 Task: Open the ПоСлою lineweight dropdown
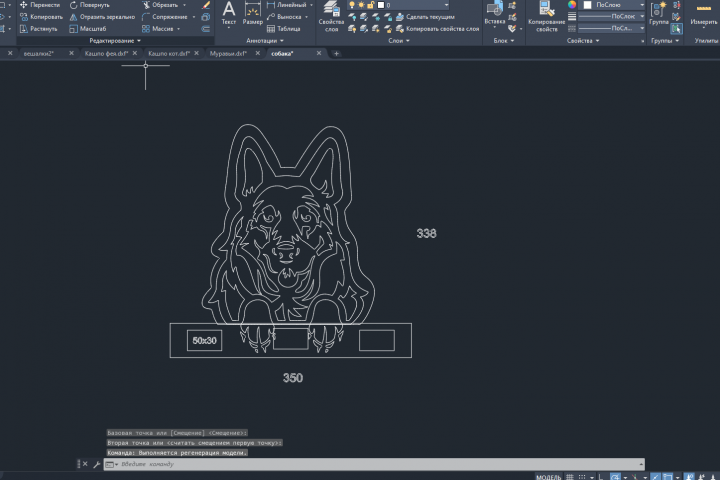click(612, 17)
